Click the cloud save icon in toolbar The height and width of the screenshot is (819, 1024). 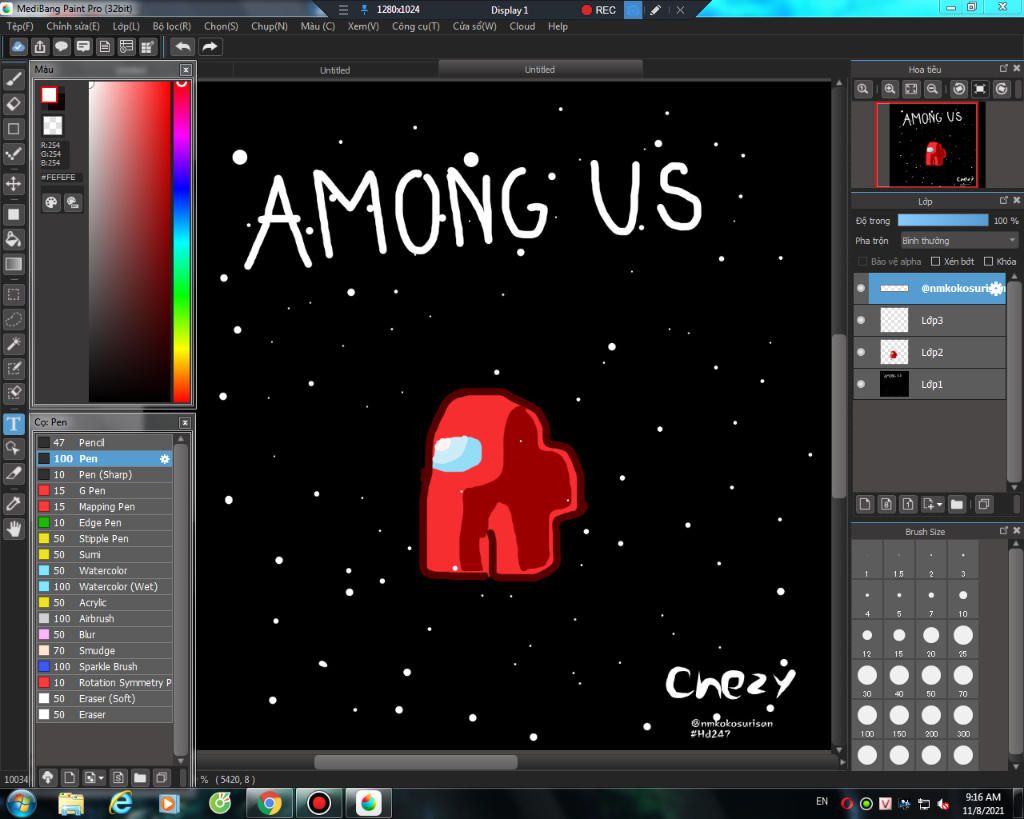tap(18, 47)
